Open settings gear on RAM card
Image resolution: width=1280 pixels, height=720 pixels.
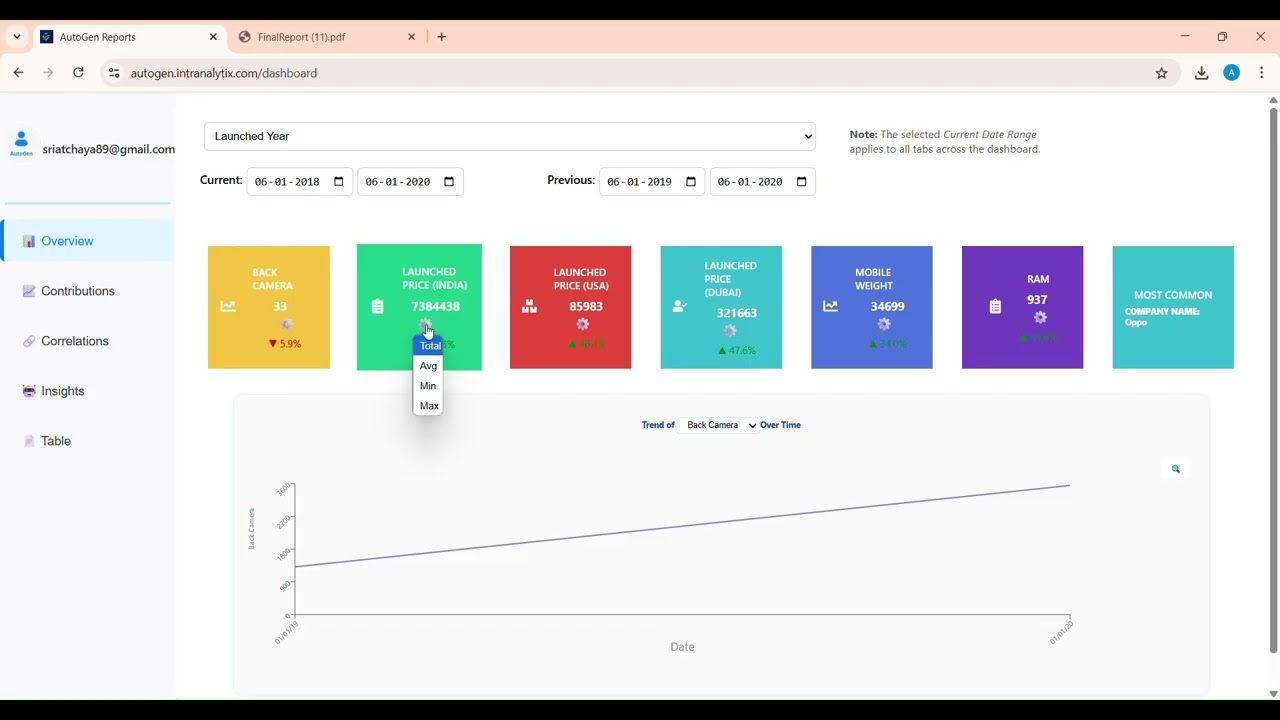[1040, 318]
